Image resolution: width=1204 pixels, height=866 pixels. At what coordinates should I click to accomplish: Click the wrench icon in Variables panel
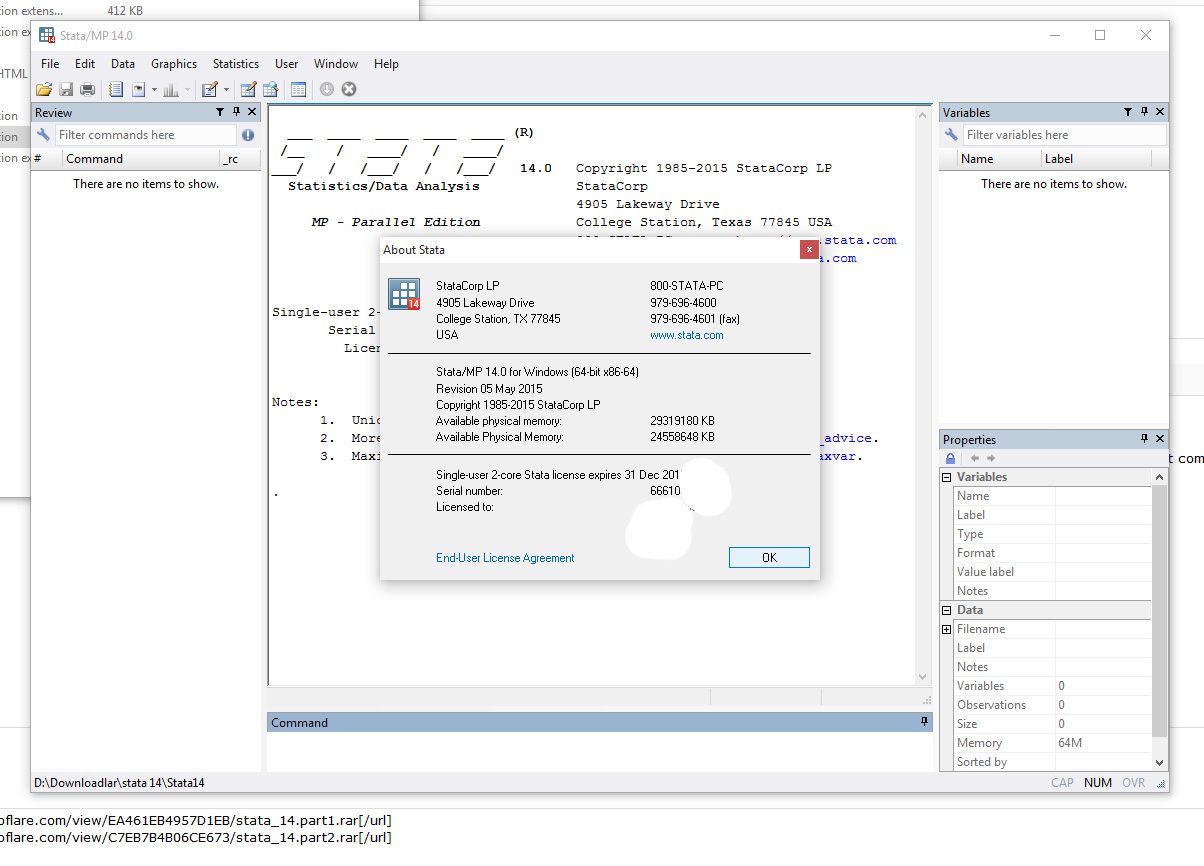point(952,135)
